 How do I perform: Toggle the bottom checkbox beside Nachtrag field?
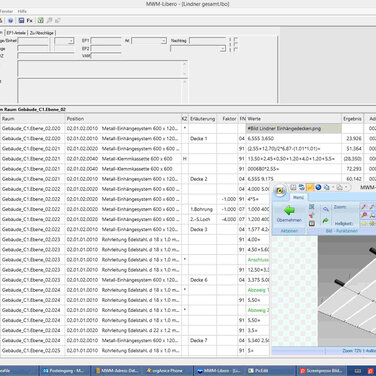(x=236, y=49)
